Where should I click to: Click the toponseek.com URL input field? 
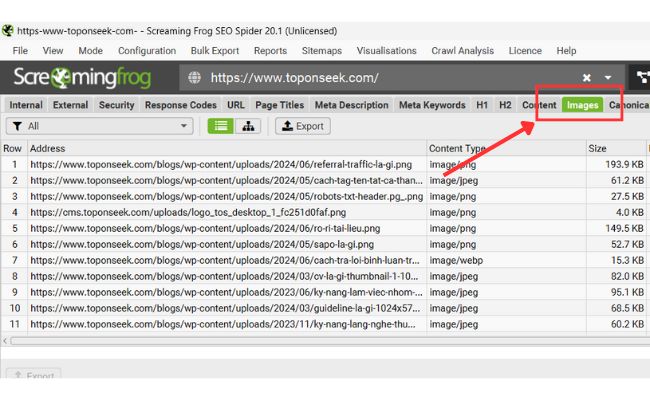pos(390,77)
